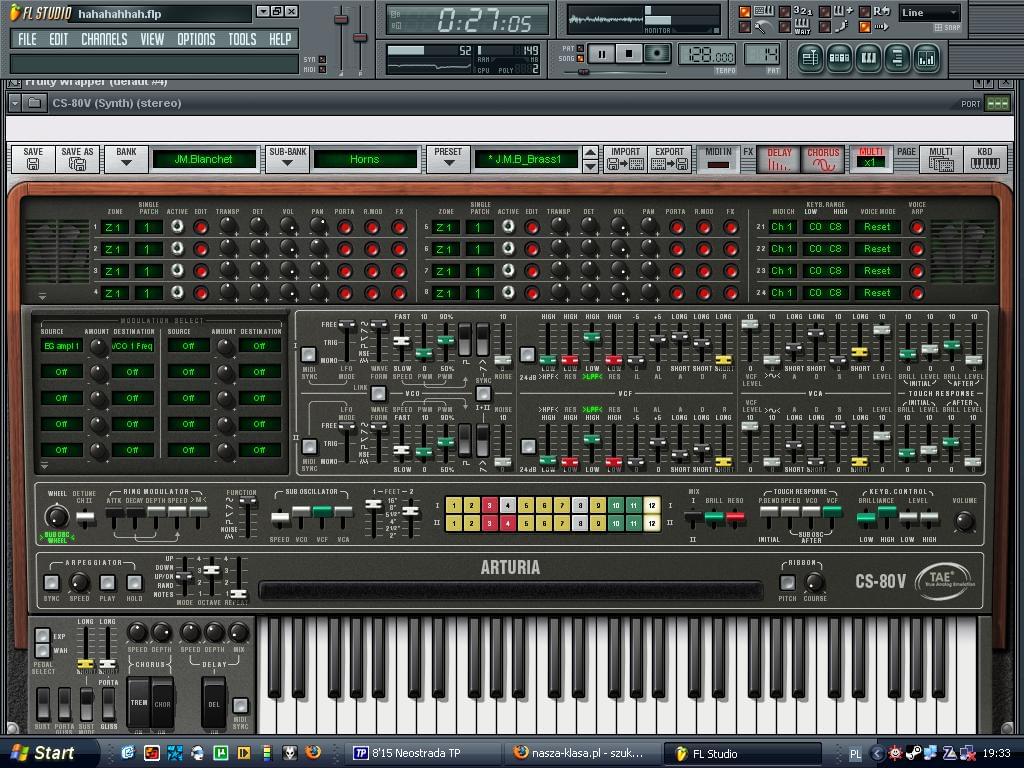The image size is (1025, 771).
Task: Open the piano roll icon
Action: pyautogui.click(x=869, y=58)
